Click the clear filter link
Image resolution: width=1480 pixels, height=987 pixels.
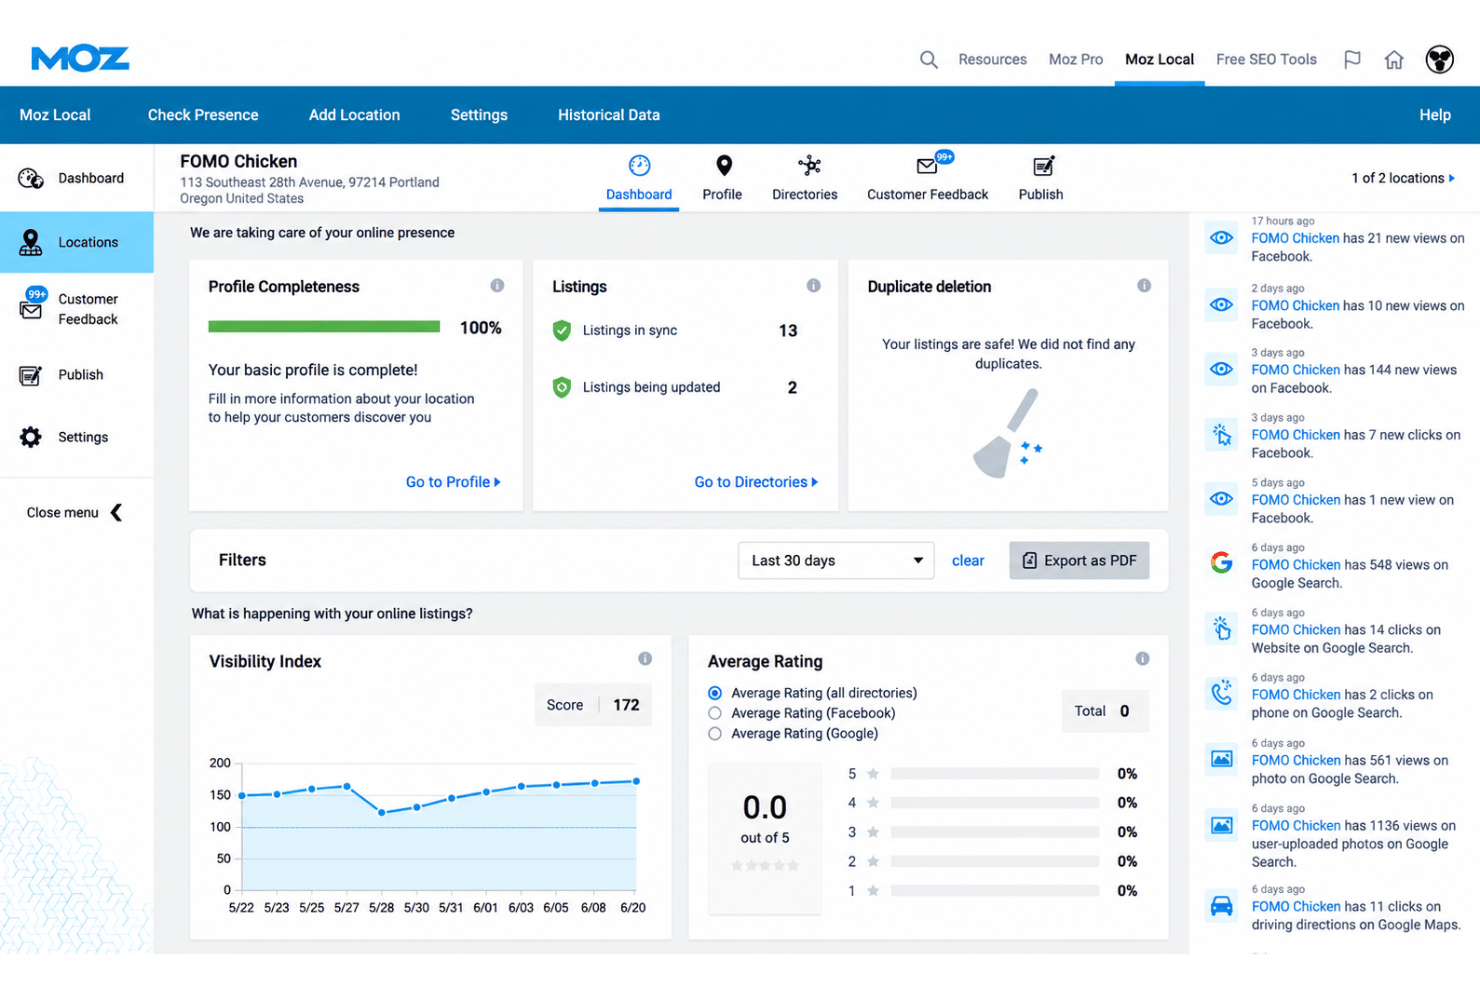click(x=968, y=561)
